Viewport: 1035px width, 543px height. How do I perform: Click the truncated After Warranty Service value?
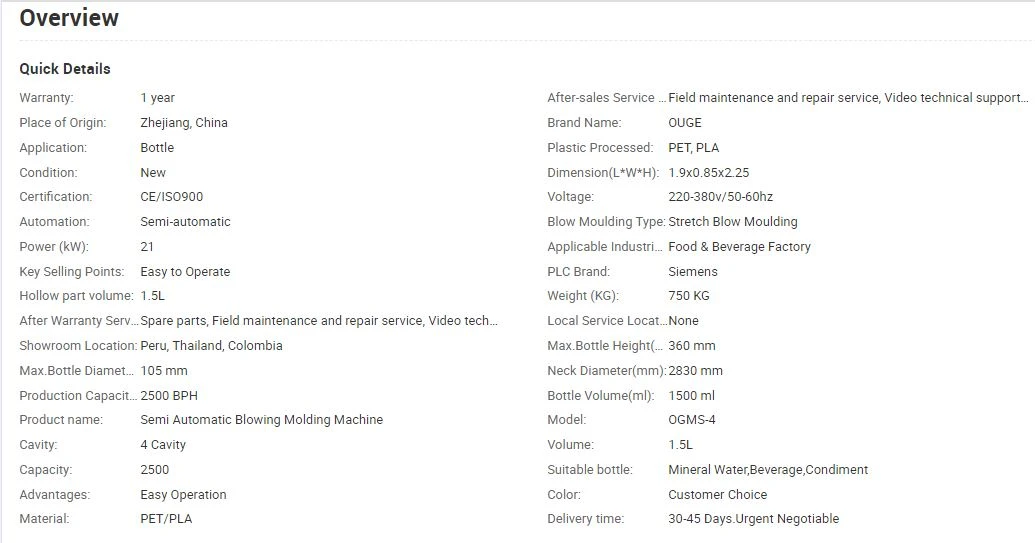(319, 321)
